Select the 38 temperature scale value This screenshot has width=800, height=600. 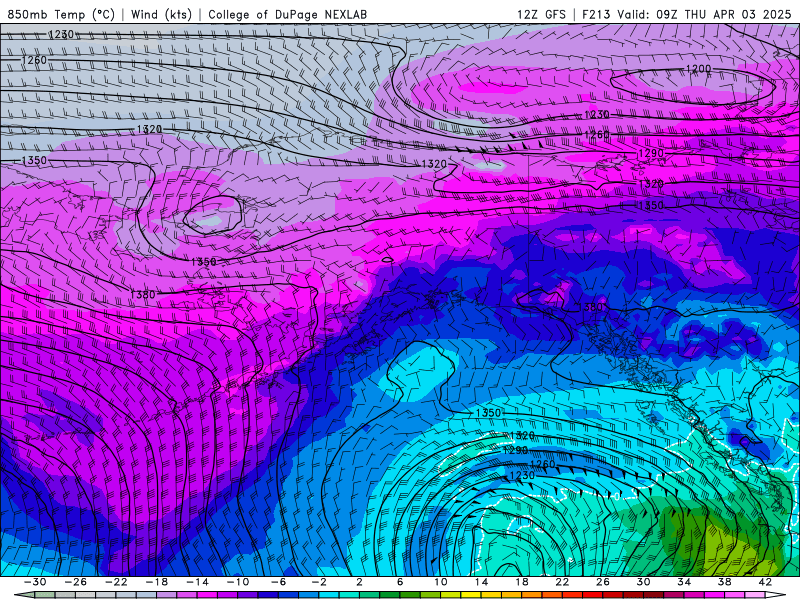click(724, 582)
